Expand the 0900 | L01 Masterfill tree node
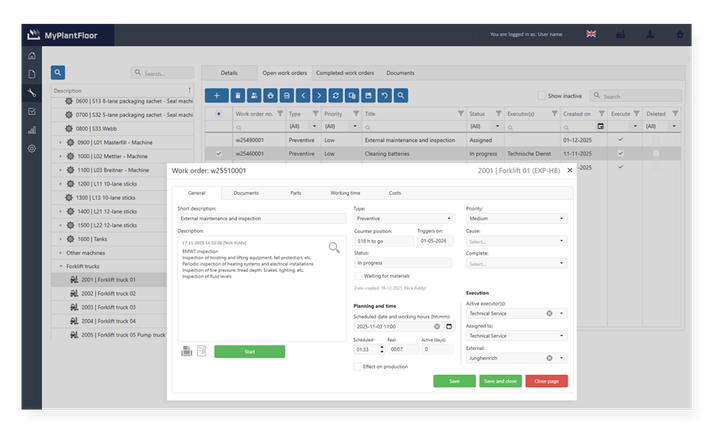This screenshot has height=435, width=713. pos(60,142)
